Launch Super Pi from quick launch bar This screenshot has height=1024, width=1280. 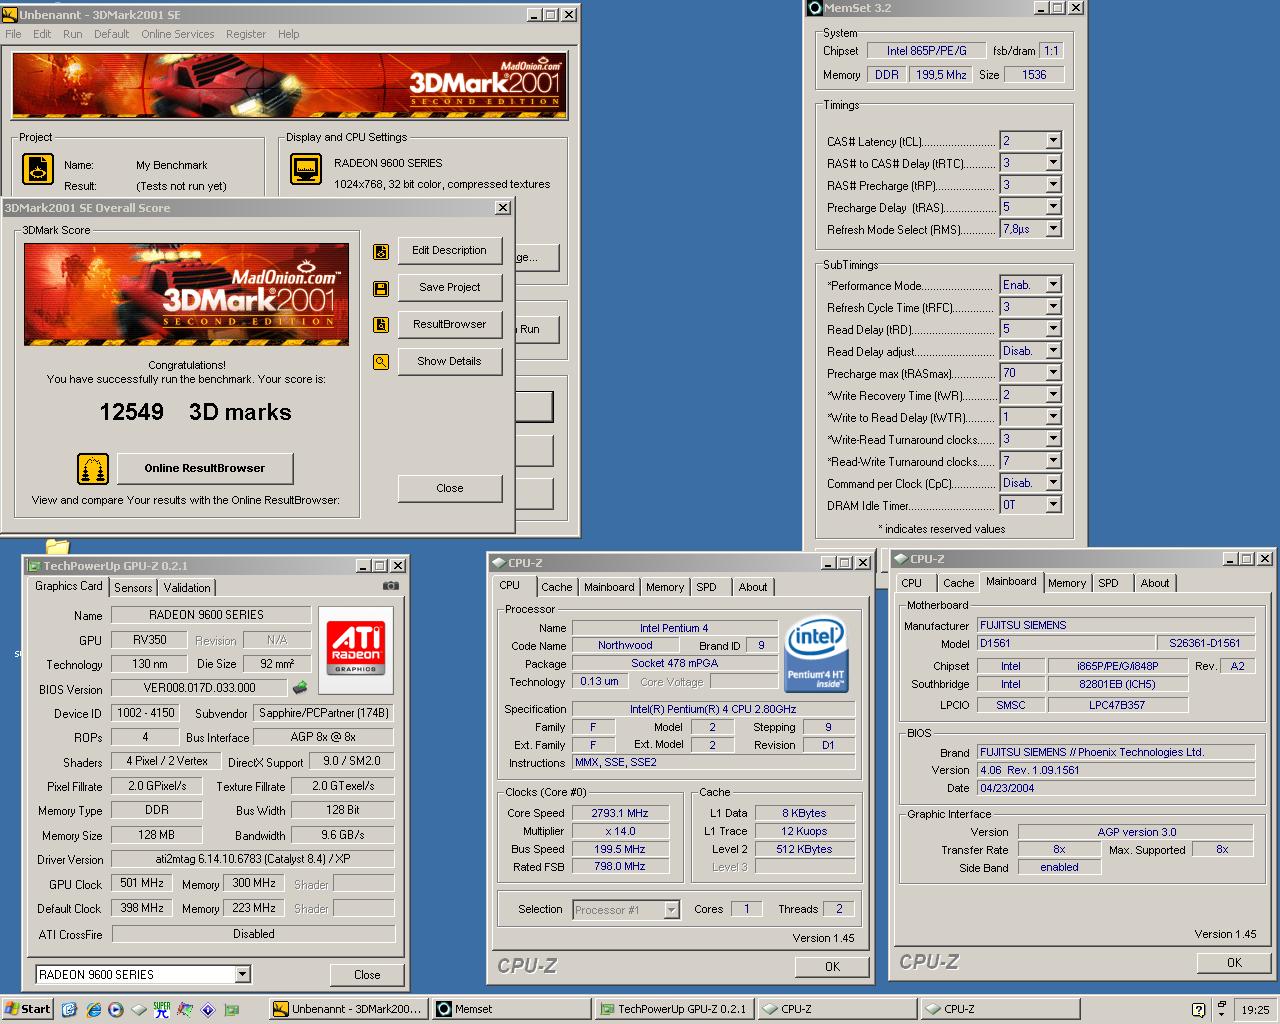click(162, 1009)
